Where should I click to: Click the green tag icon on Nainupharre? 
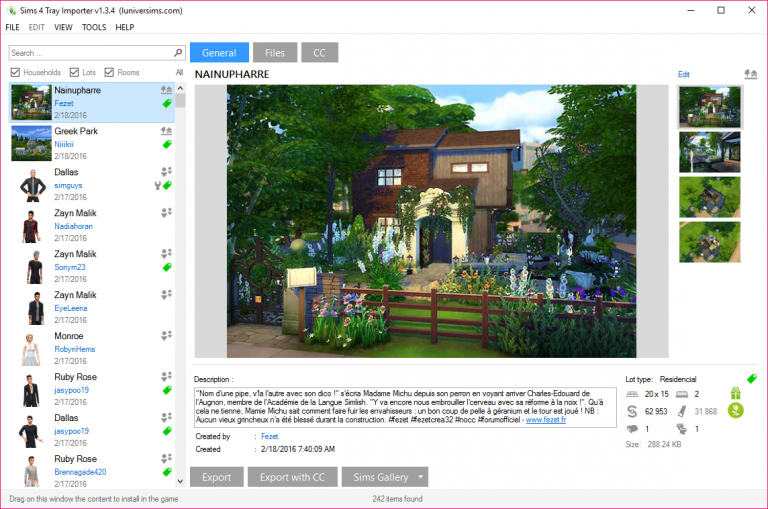167,103
